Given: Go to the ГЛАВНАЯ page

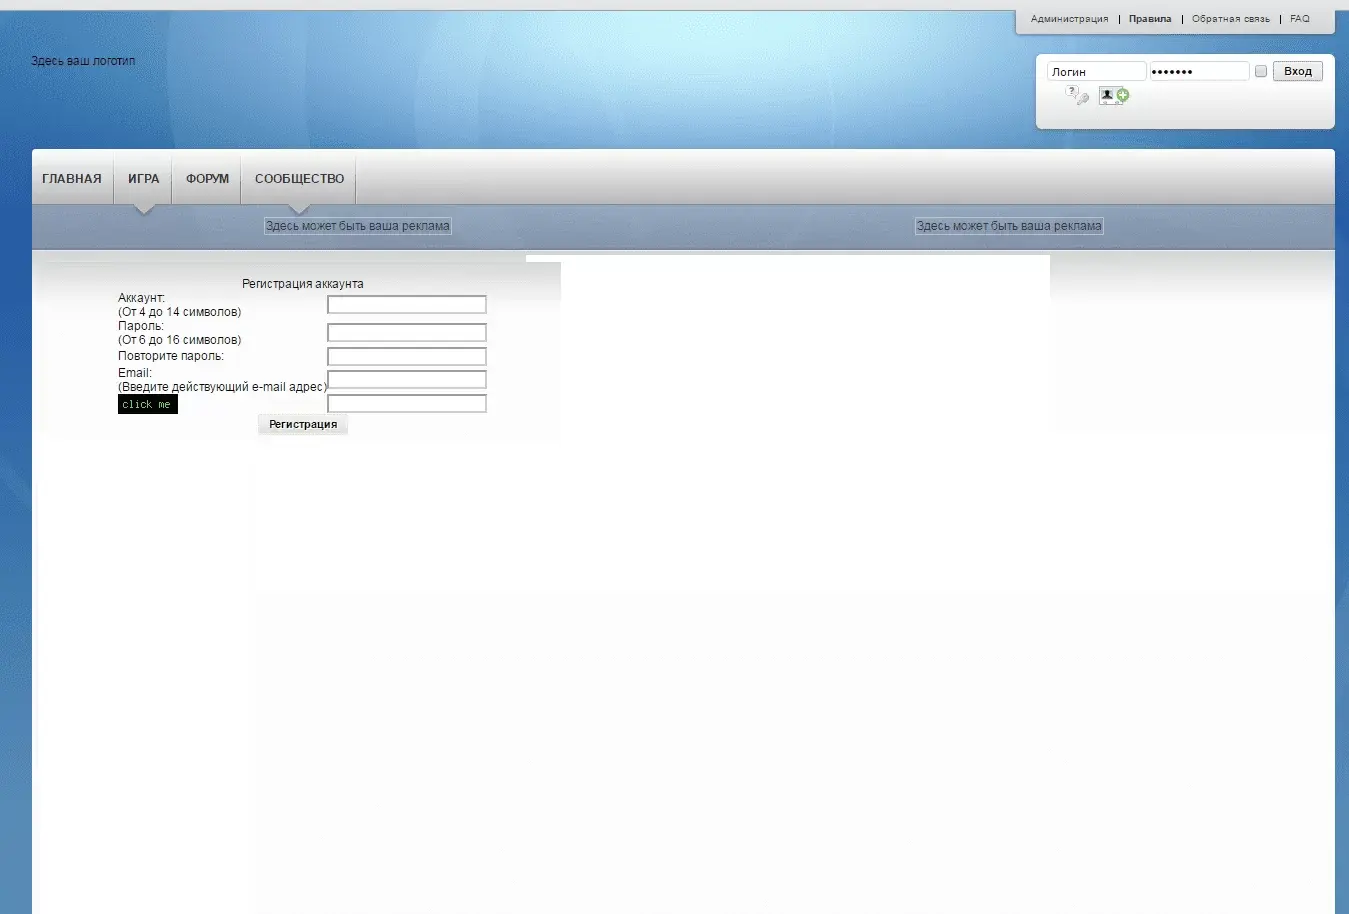Looking at the screenshot, I should [x=72, y=179].
